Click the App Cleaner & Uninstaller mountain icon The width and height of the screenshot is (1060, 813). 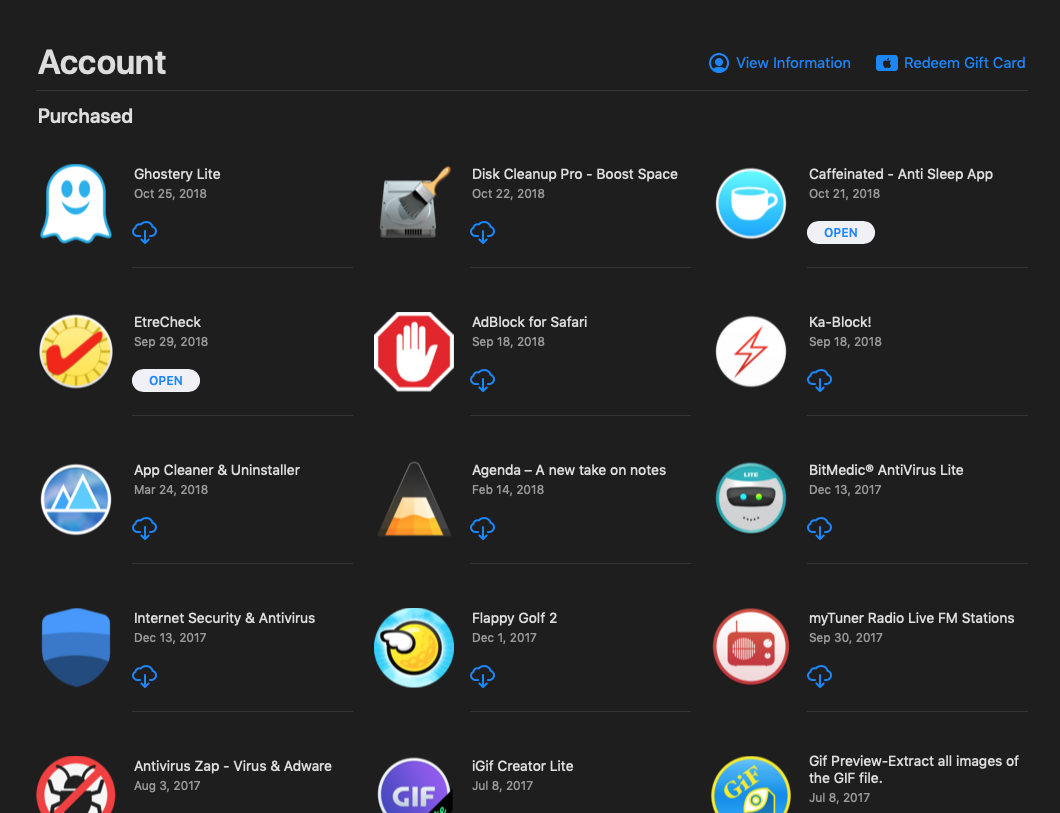[x=76, y=499]
